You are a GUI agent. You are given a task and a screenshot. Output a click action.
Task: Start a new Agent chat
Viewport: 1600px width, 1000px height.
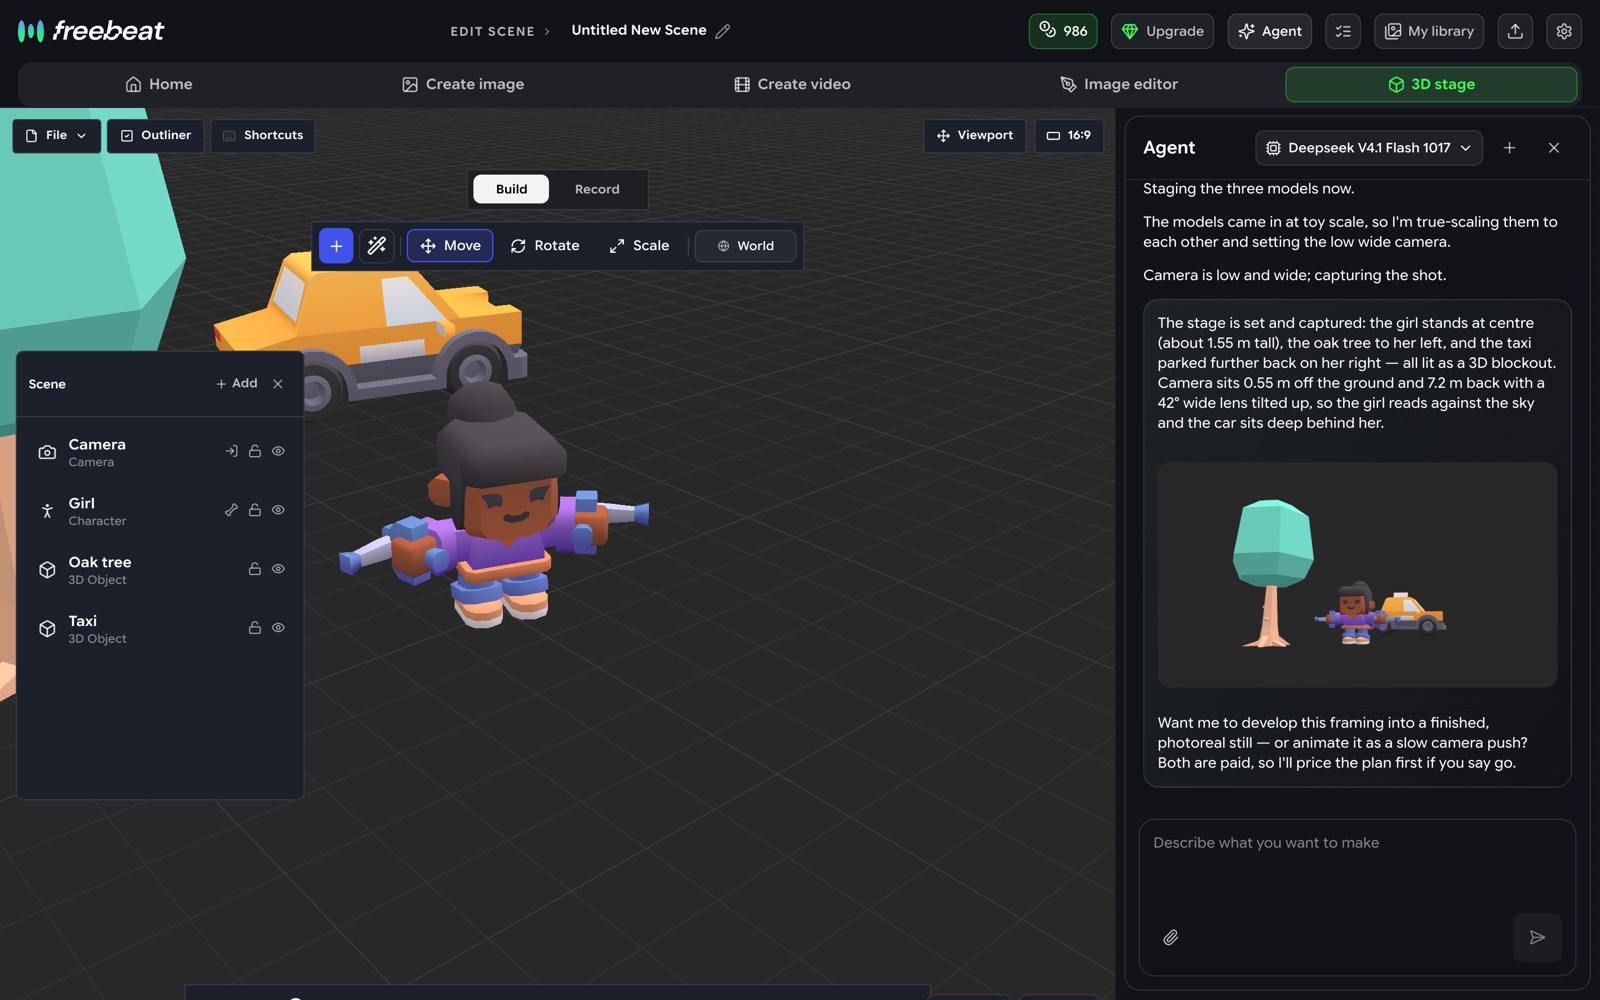(1510, 148)
